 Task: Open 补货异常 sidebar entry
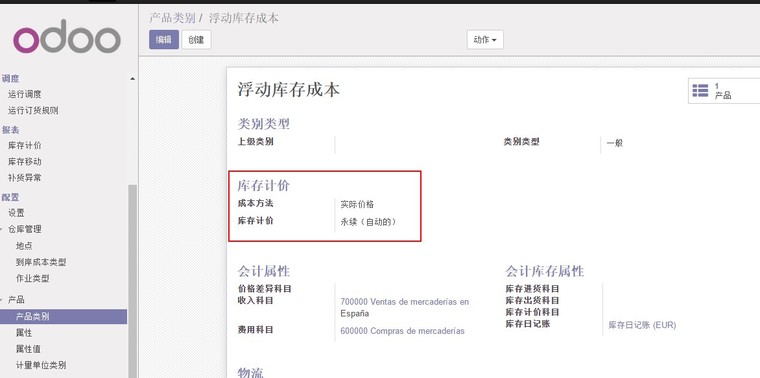[x=25, y=178]
